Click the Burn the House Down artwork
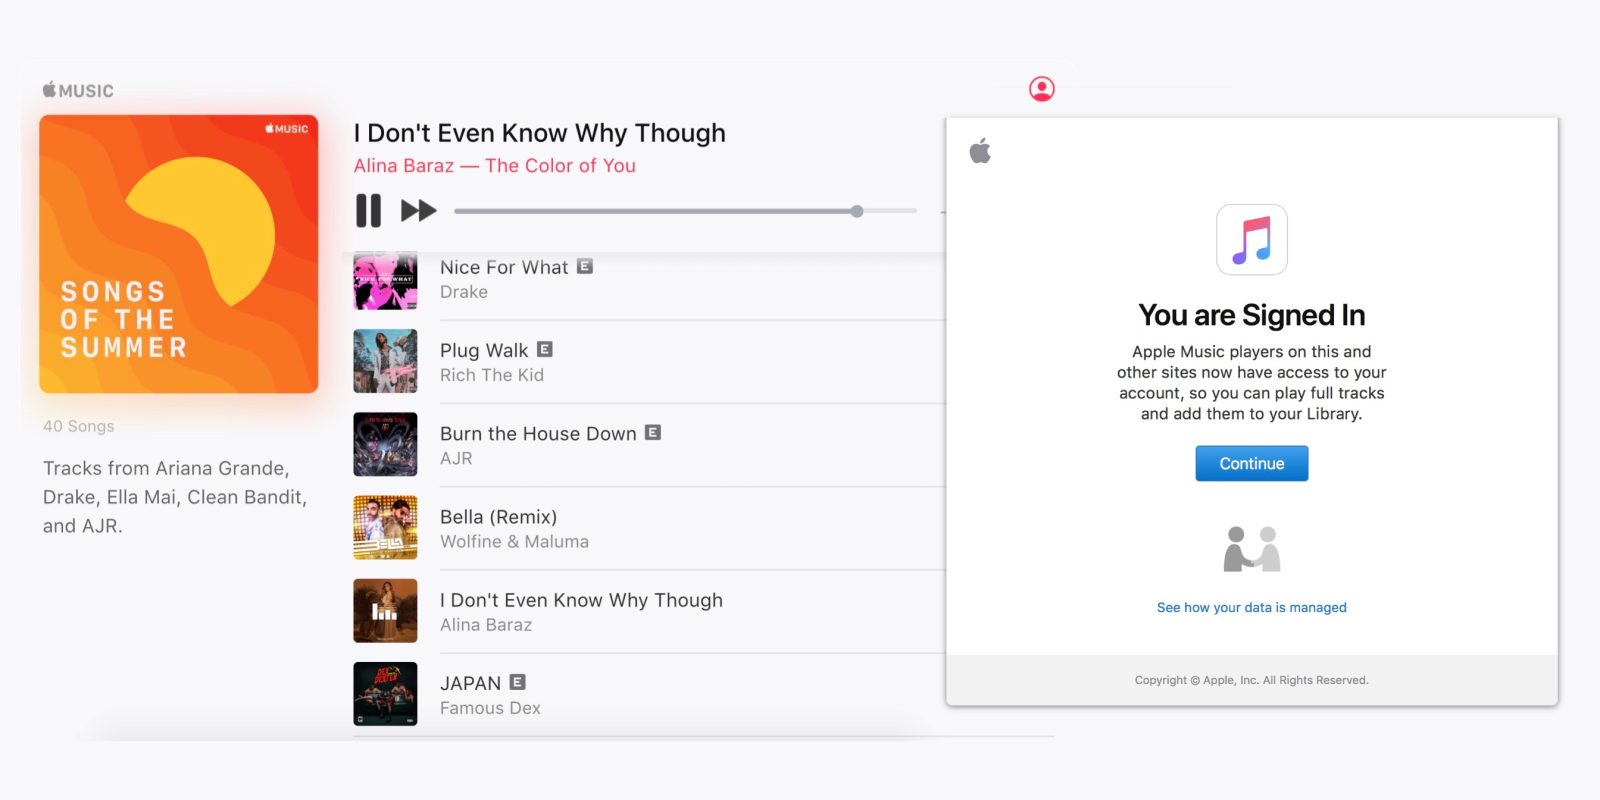1600x800 pixels. pyautogui.click(x=385, y=445)
